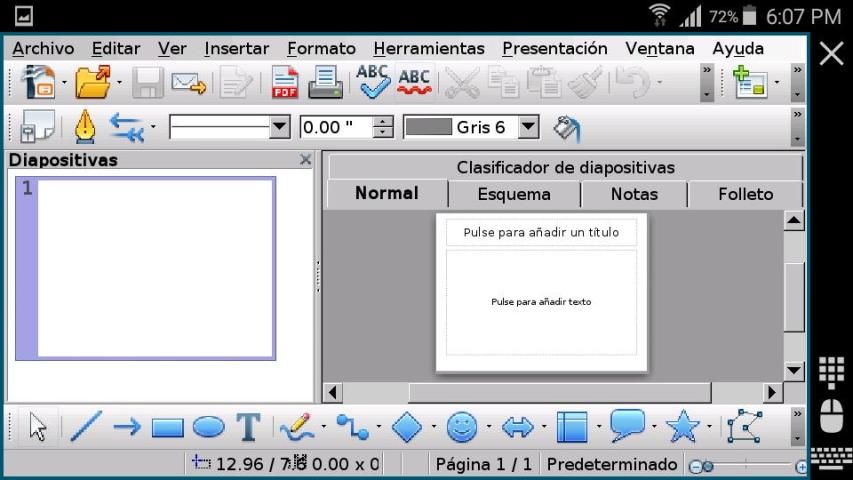
Task: Select the Ellipse drawing tool
Action: pyautogui.click(x=208, y=428)
